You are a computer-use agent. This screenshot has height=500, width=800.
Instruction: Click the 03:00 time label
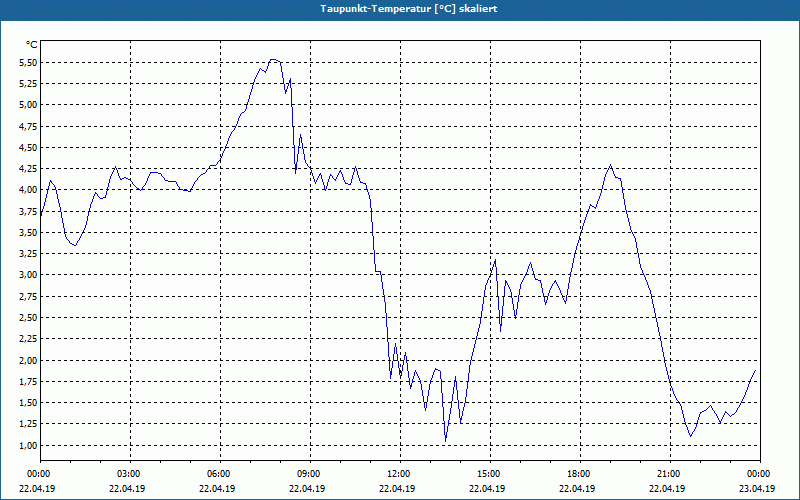(127, 474)
